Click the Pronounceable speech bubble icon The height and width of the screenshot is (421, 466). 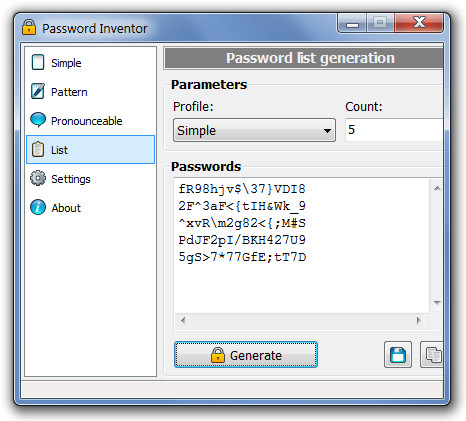pyautogui.click(x=38, y=120)
